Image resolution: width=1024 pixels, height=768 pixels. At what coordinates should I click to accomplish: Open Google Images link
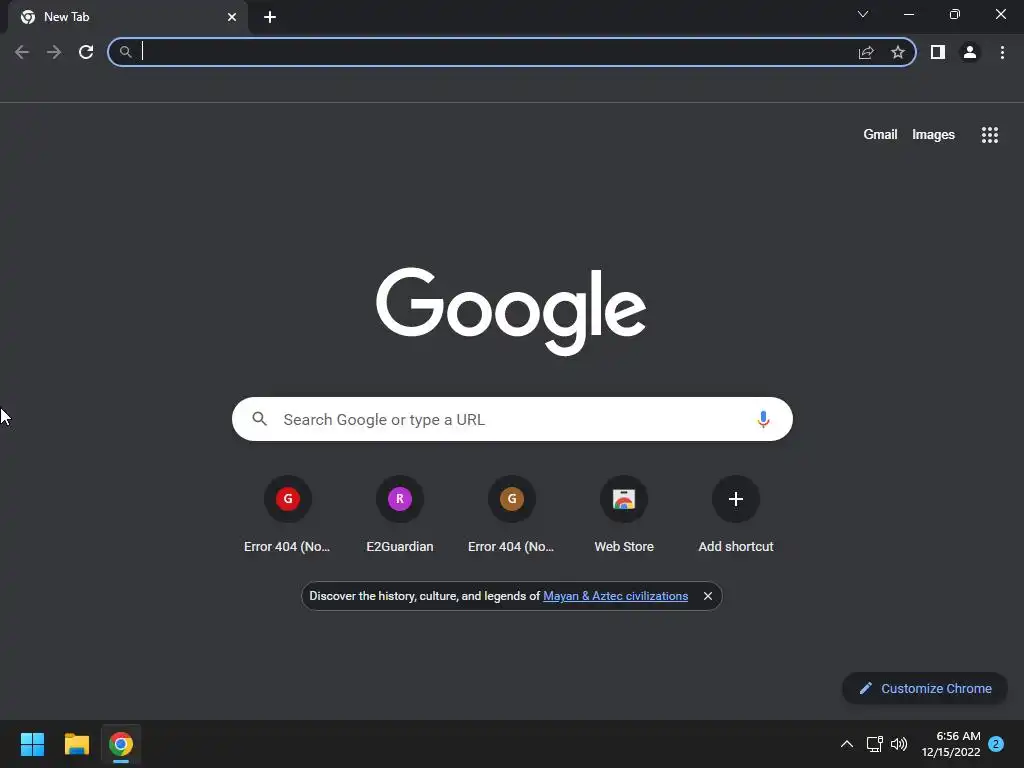point(933,135)
